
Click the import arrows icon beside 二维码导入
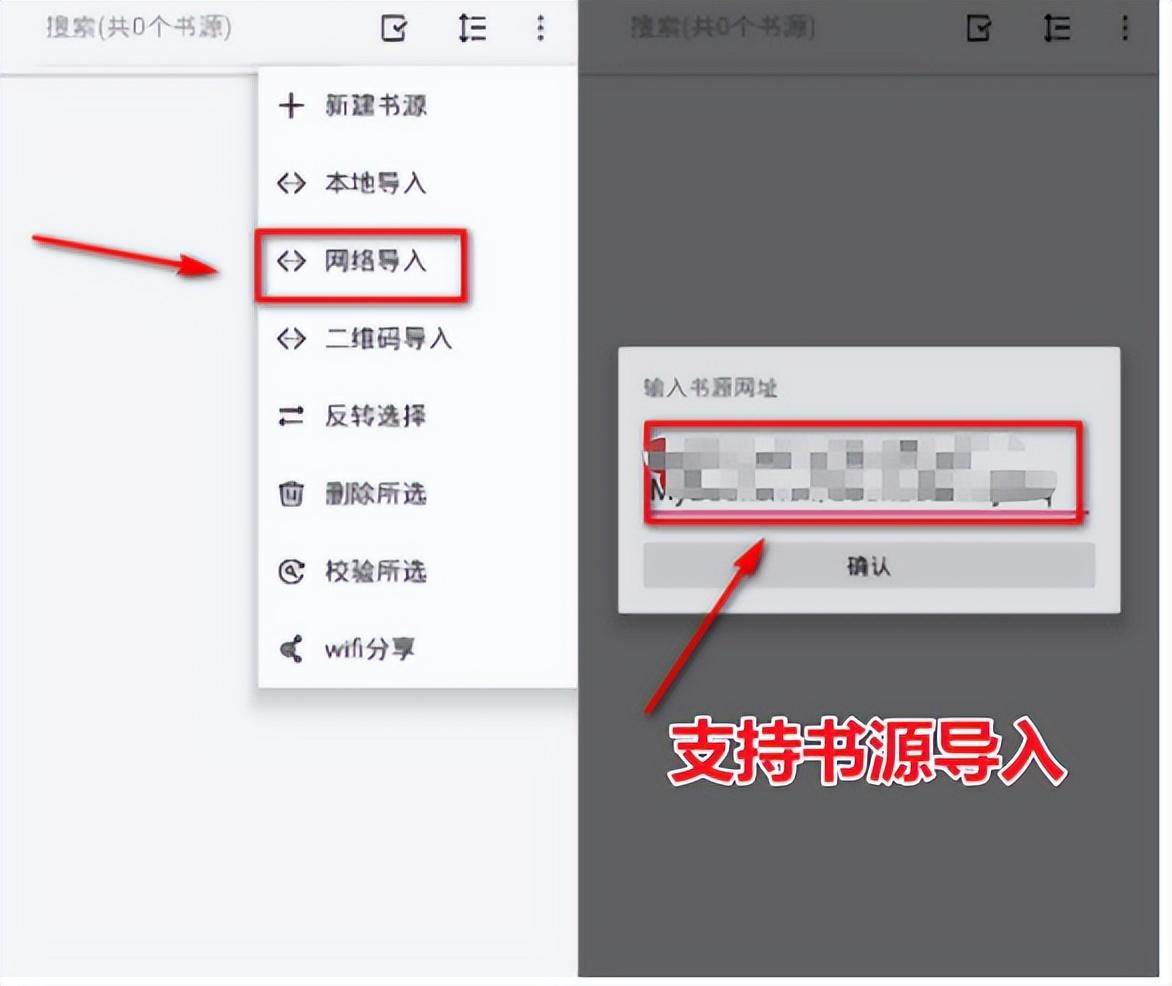pyautogui.click(x=291, y=339)
